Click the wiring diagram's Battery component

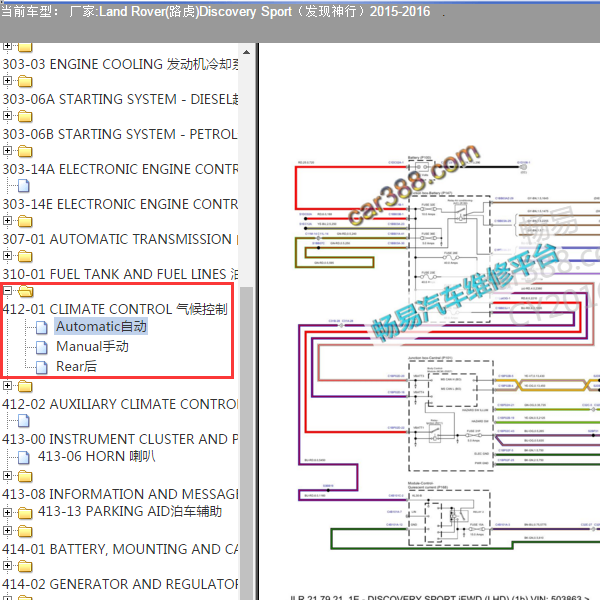pos(422,167)
